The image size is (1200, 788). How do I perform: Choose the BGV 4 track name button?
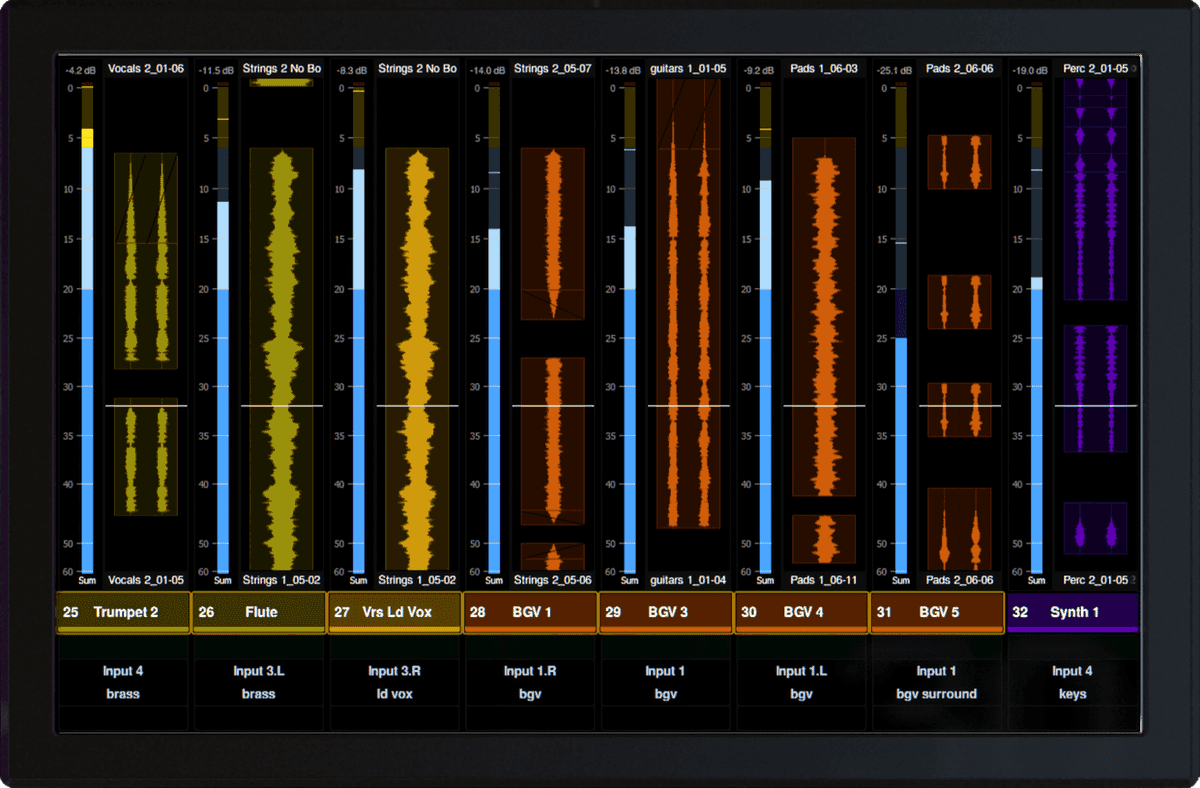[803, 612]
